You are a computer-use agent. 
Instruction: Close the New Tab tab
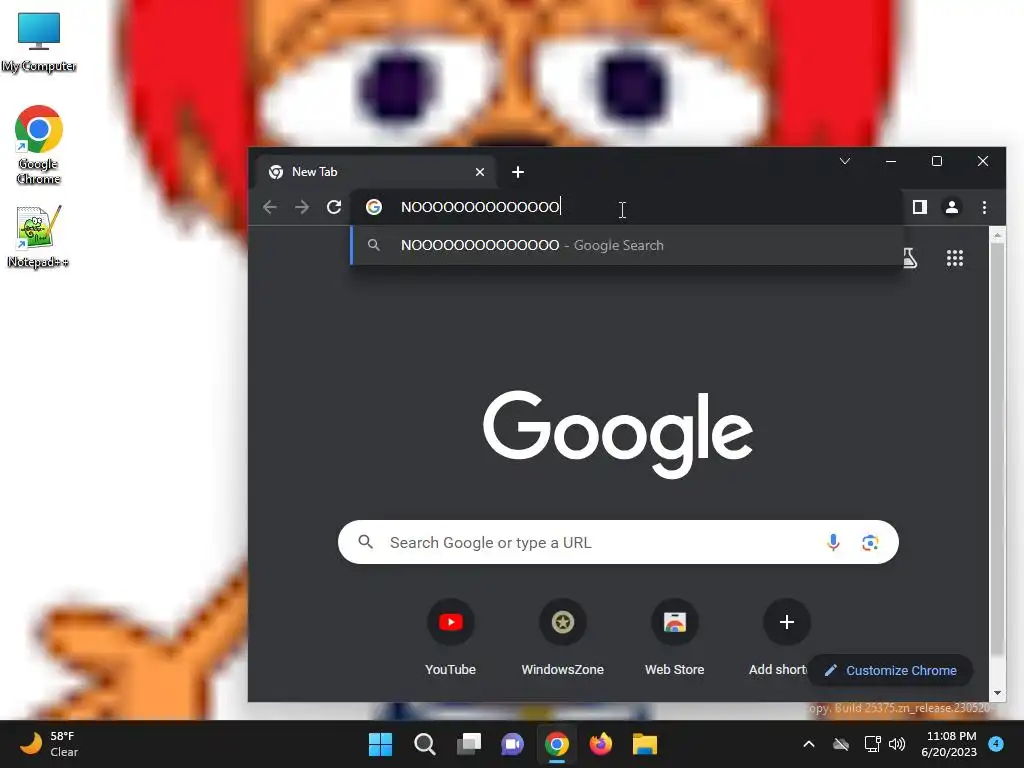(x=480, y=172)
